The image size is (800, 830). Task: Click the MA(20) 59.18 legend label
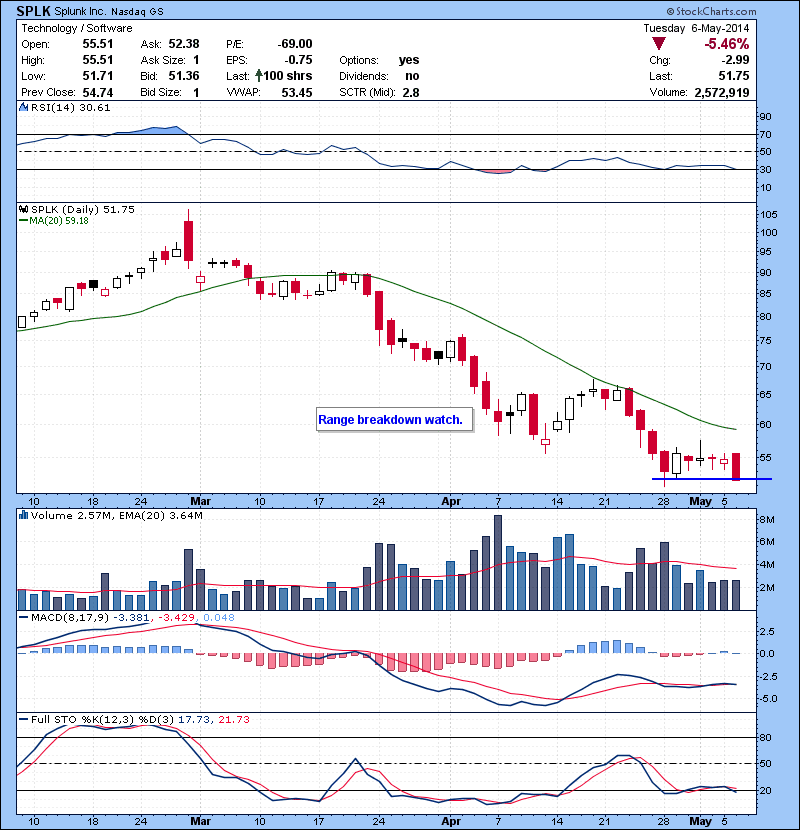point(59,221)
